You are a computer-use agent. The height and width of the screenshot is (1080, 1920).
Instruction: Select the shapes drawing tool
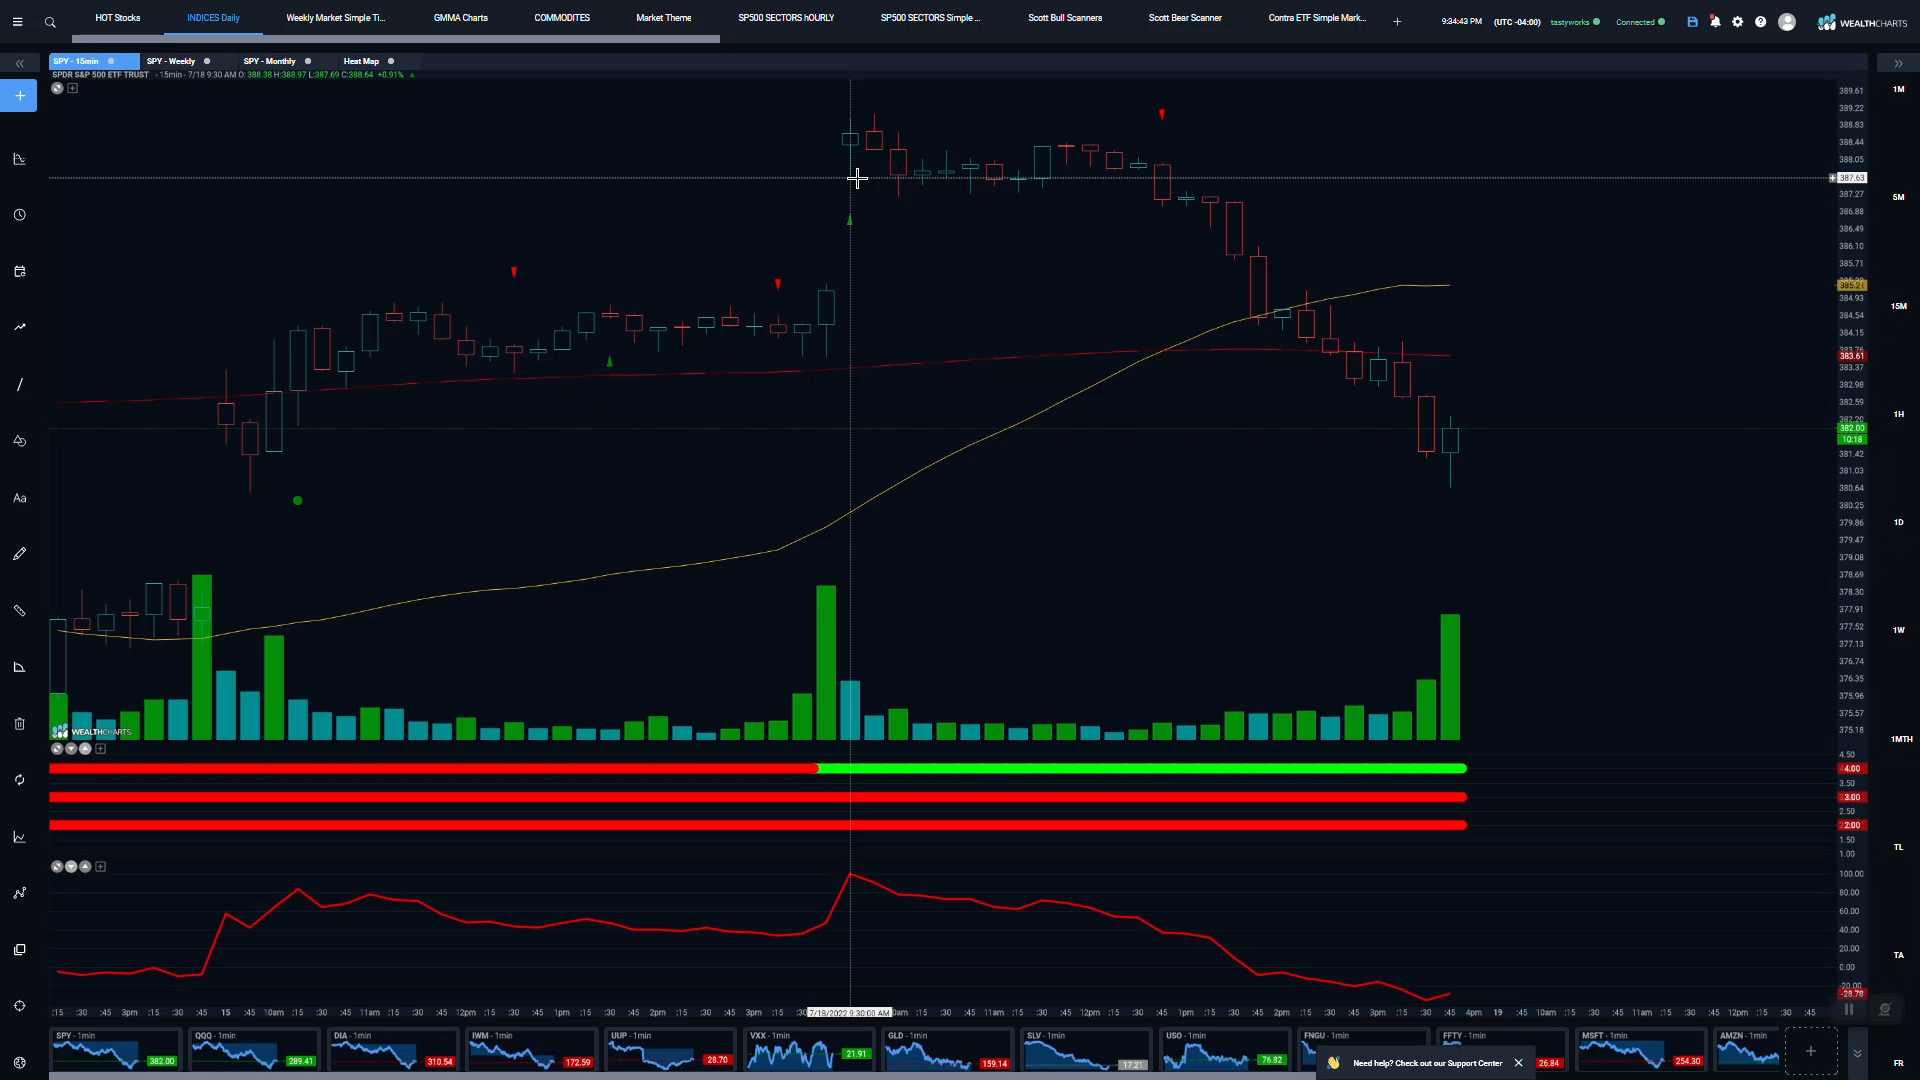tap(19, 441)
